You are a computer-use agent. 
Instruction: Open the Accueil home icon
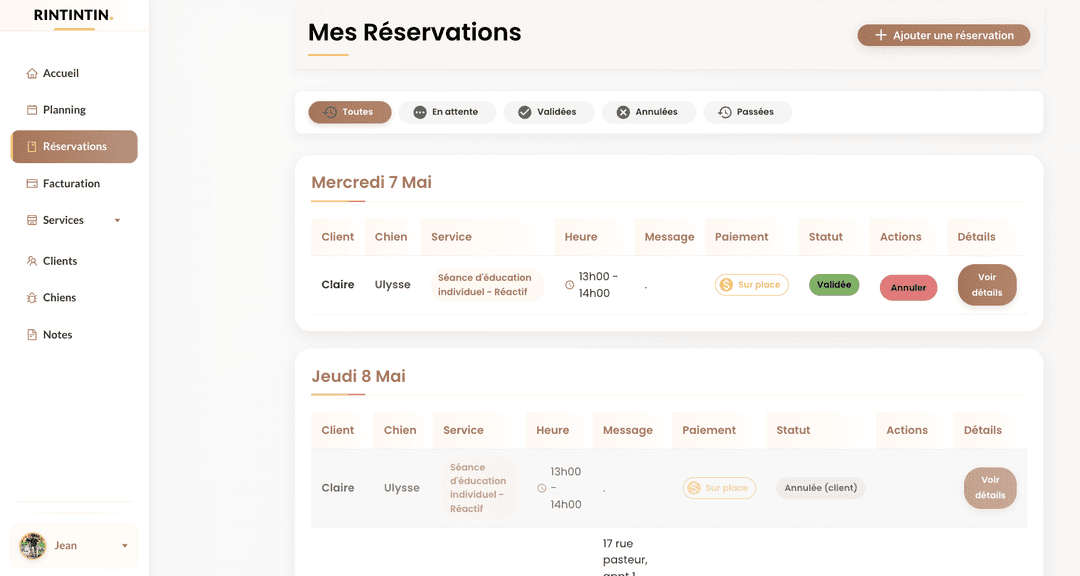point(32,73)
